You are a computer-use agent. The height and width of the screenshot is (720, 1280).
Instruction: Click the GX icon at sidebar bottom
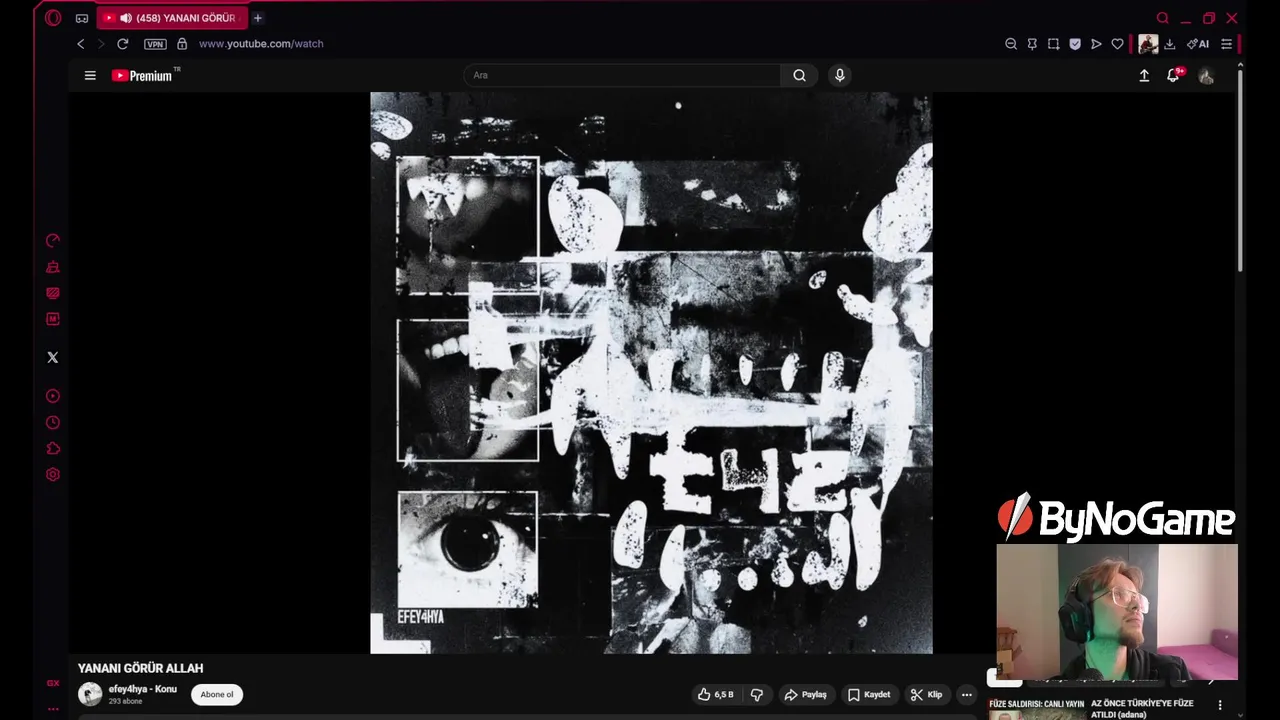tap(53, 683)
